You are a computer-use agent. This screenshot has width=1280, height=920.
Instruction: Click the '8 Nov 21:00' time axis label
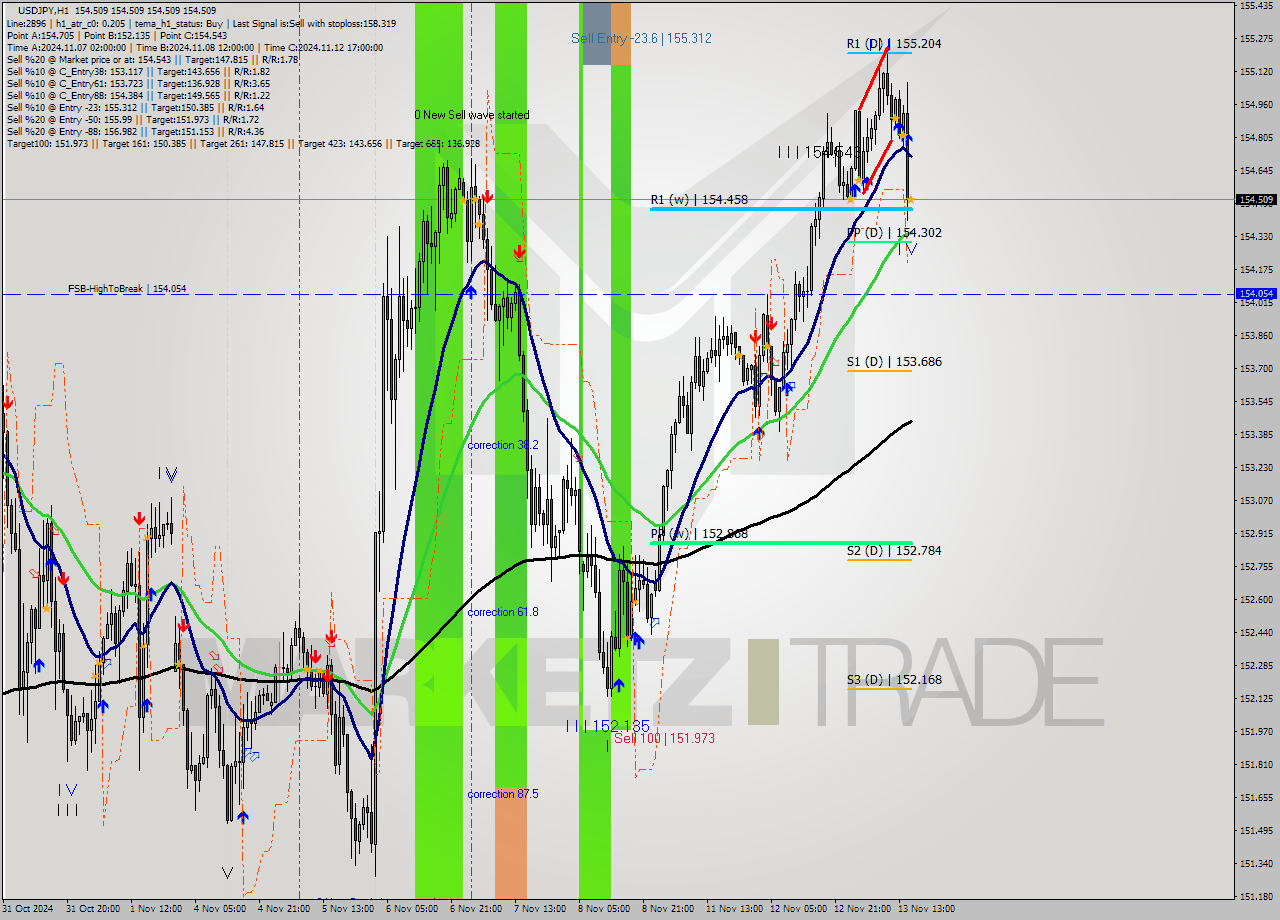point(667,909)
